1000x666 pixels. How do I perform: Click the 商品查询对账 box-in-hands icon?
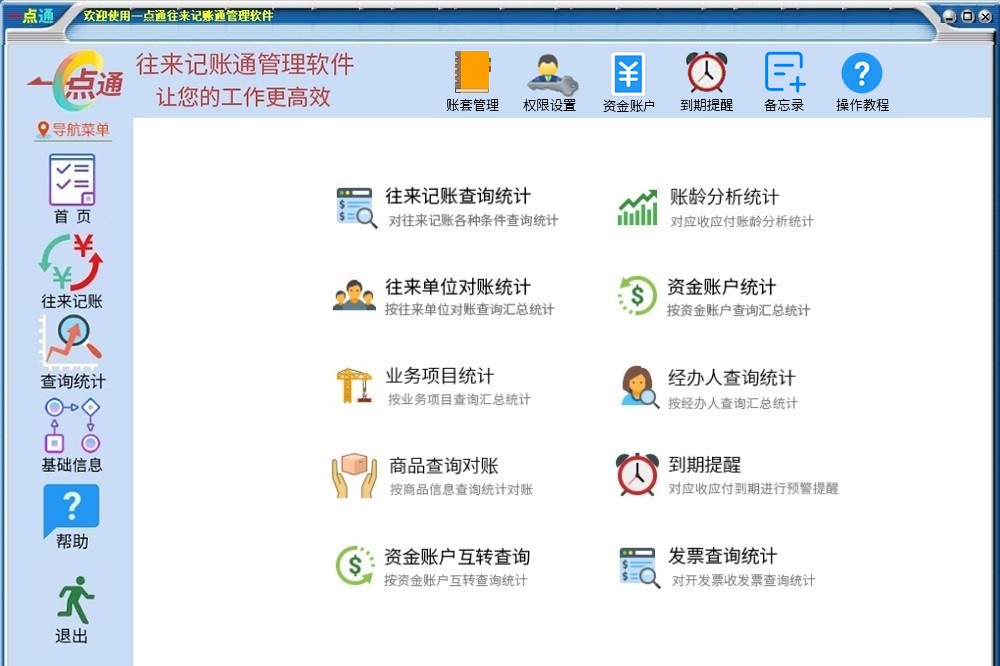355,475
